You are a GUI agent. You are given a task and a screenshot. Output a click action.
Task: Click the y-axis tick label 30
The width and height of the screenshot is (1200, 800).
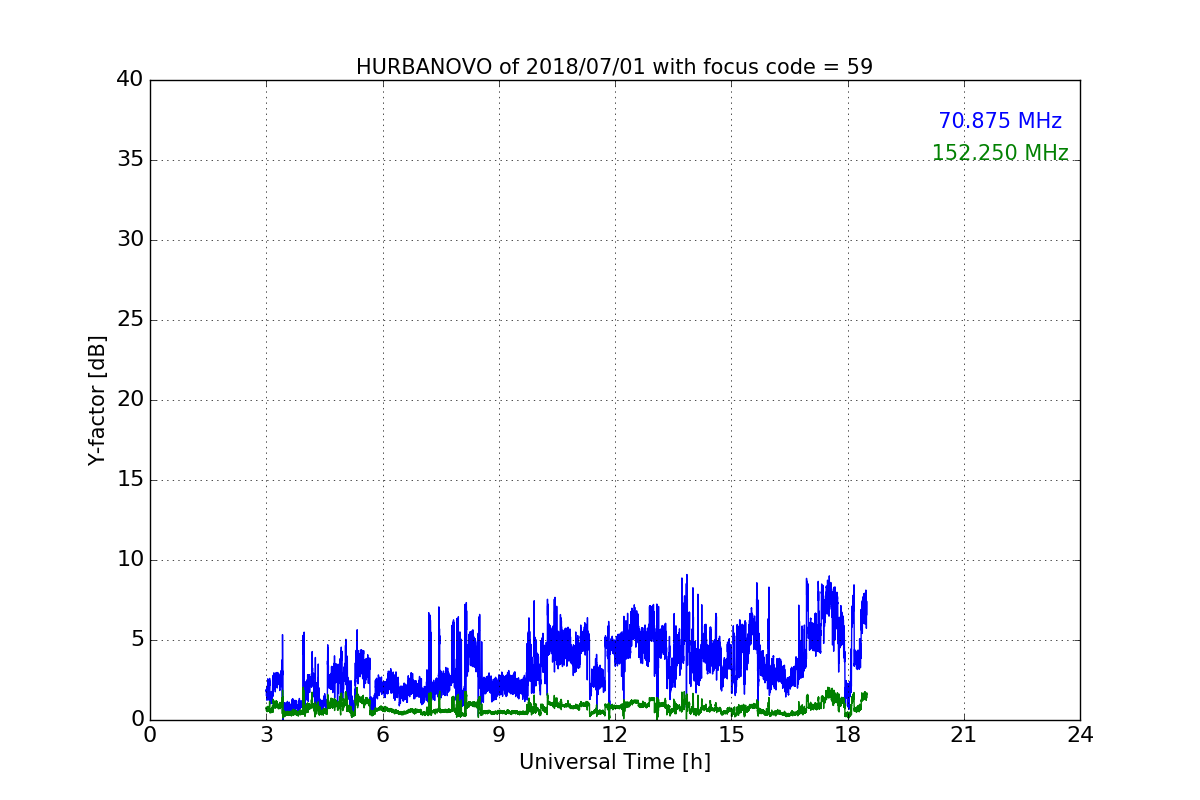point(130,240)
